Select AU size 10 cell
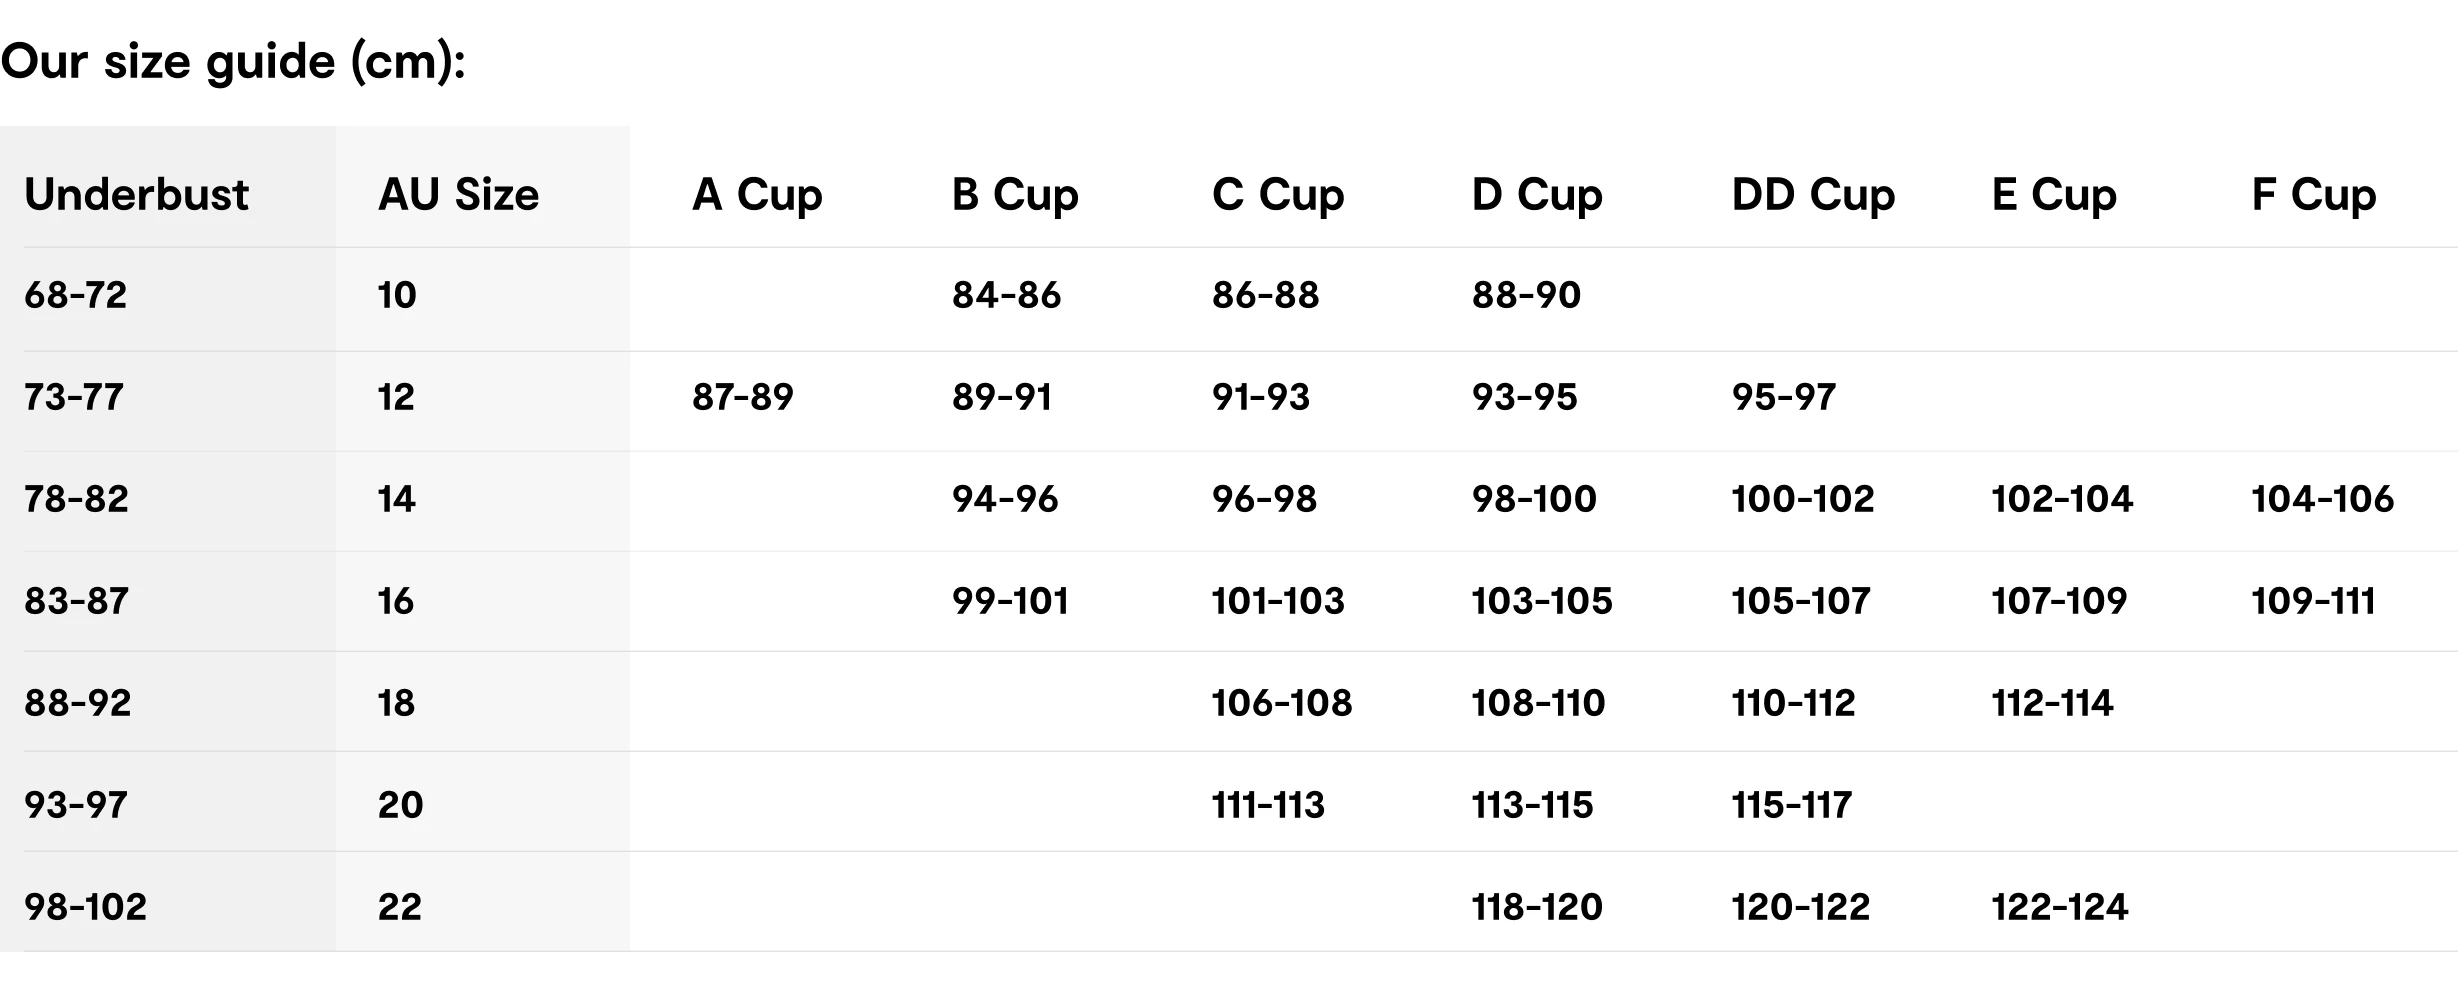This screenshot has height=989, width=2464. [x=397, y=295]
